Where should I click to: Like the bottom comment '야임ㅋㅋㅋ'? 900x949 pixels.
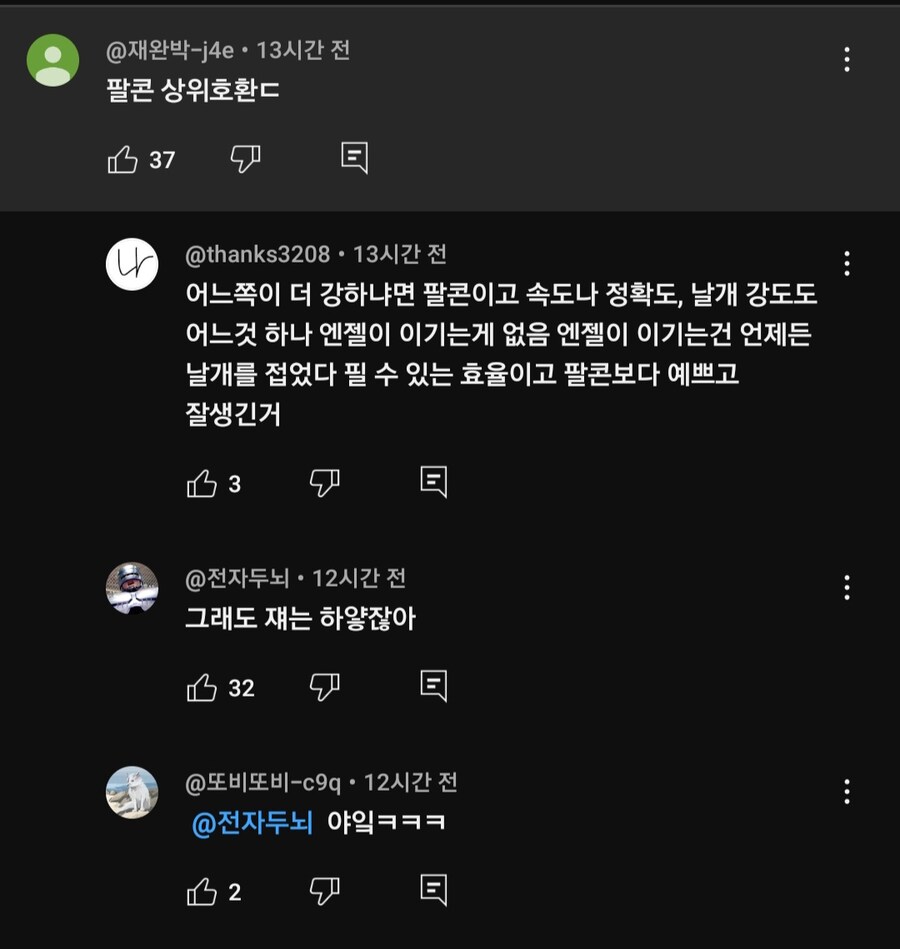(204, 889)
